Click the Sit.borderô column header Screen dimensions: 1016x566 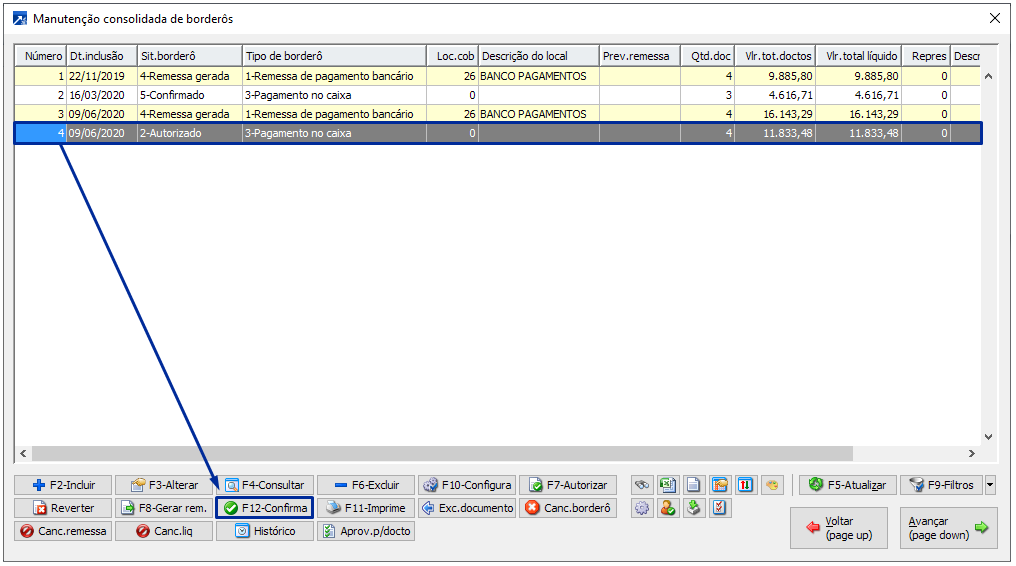tap(190, 56)
